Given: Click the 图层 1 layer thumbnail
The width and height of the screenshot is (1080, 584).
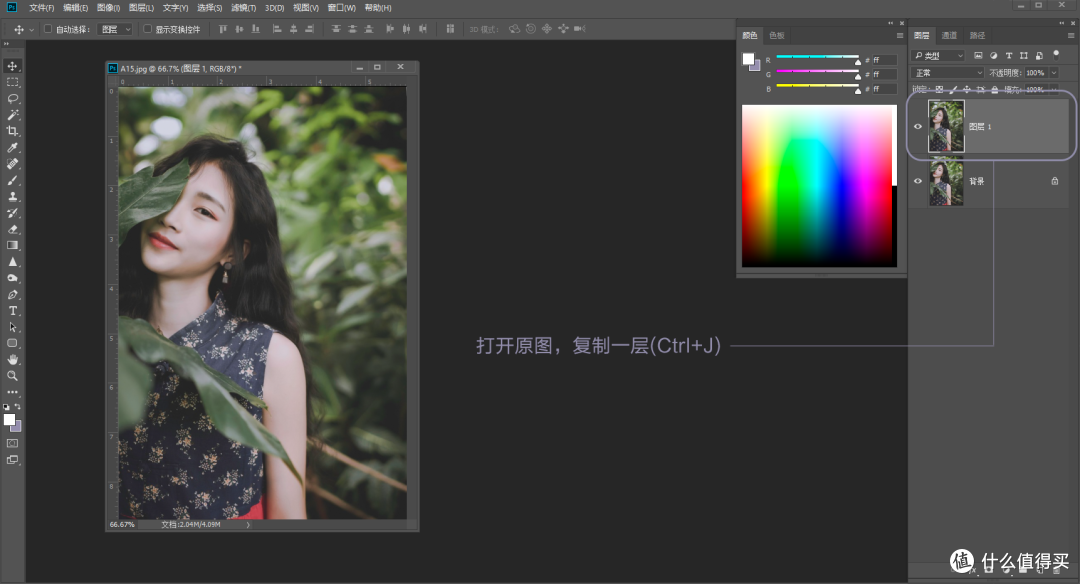Looking at the screenshot, I should point(946,126).
